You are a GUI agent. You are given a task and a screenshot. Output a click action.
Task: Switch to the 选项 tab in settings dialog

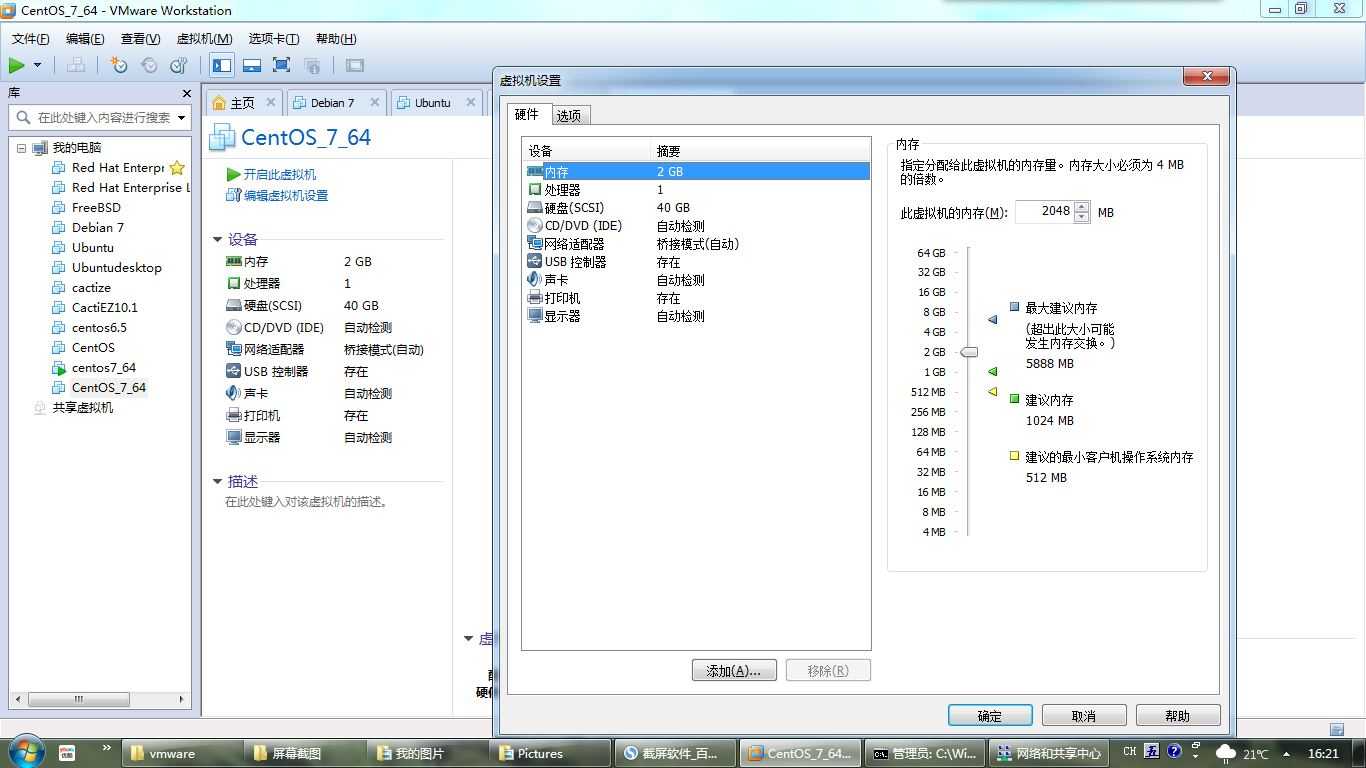(569, 115)
